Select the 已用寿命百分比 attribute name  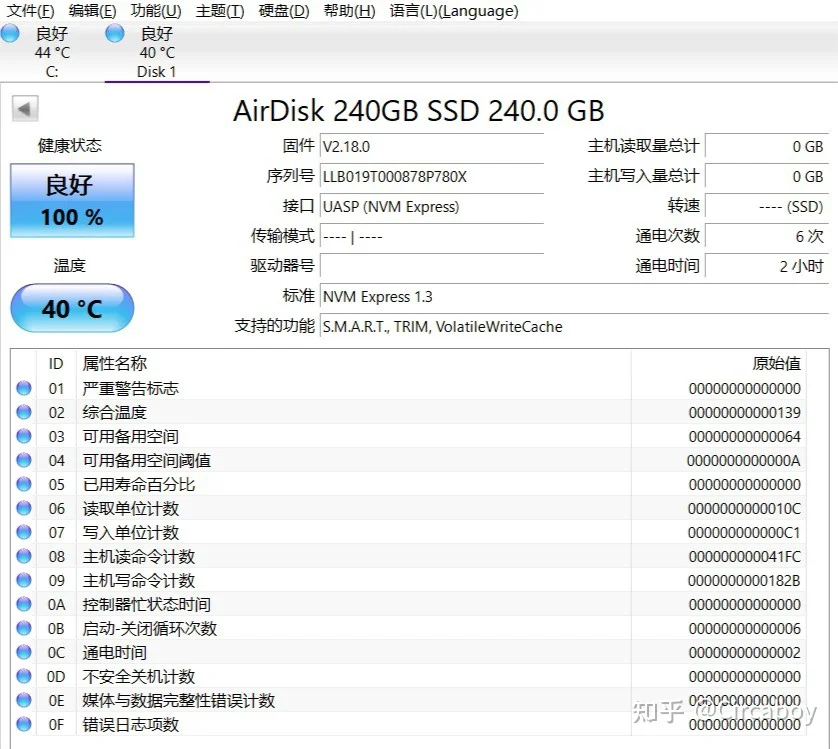(x=138, y=484)
